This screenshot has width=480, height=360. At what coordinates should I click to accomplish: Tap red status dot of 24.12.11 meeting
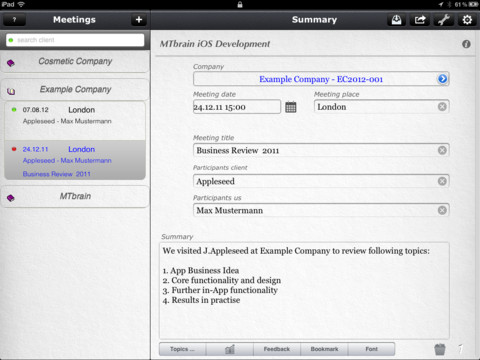pos(14,149)
